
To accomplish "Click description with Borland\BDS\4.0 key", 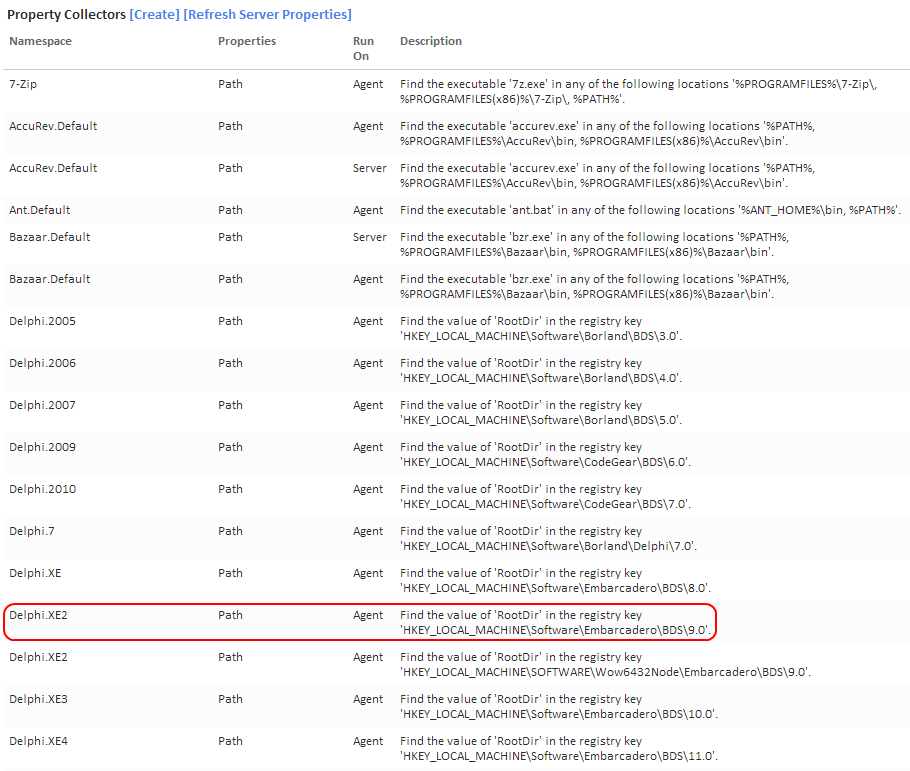I will coord(540,370).
